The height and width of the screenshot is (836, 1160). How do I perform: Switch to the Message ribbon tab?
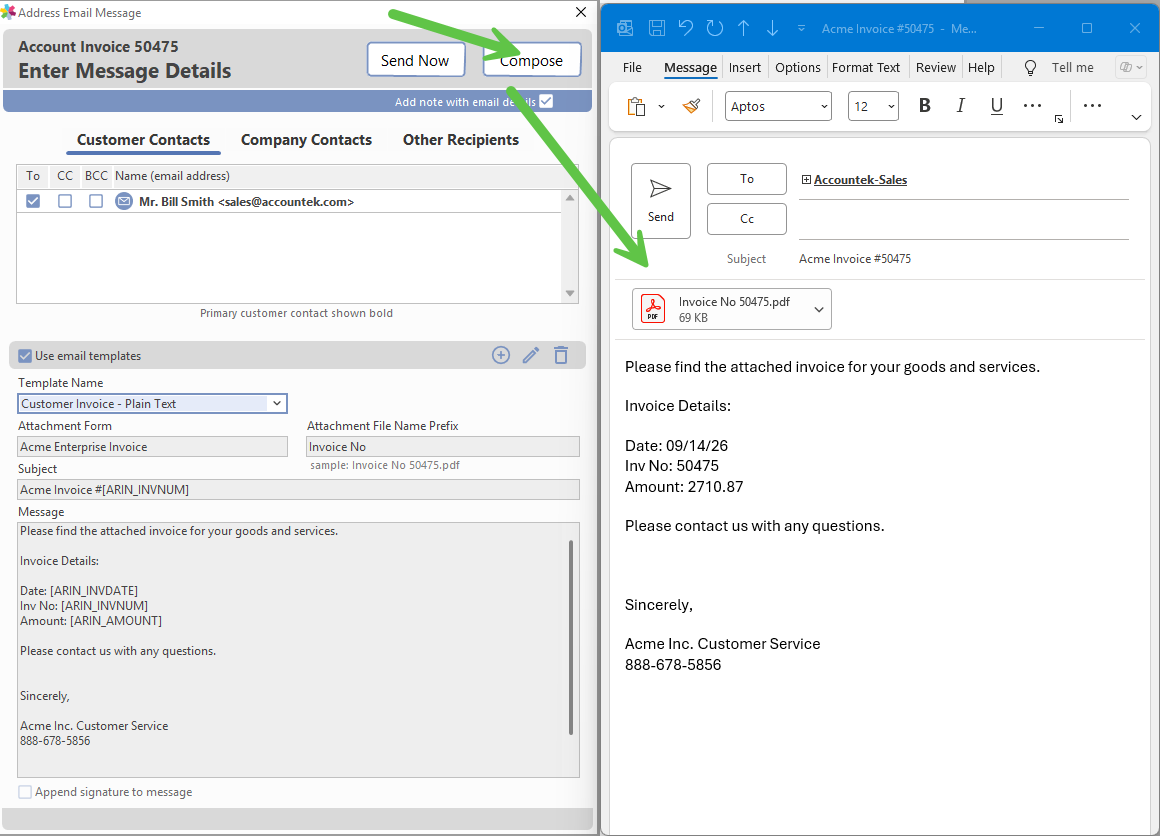[690, 67]
